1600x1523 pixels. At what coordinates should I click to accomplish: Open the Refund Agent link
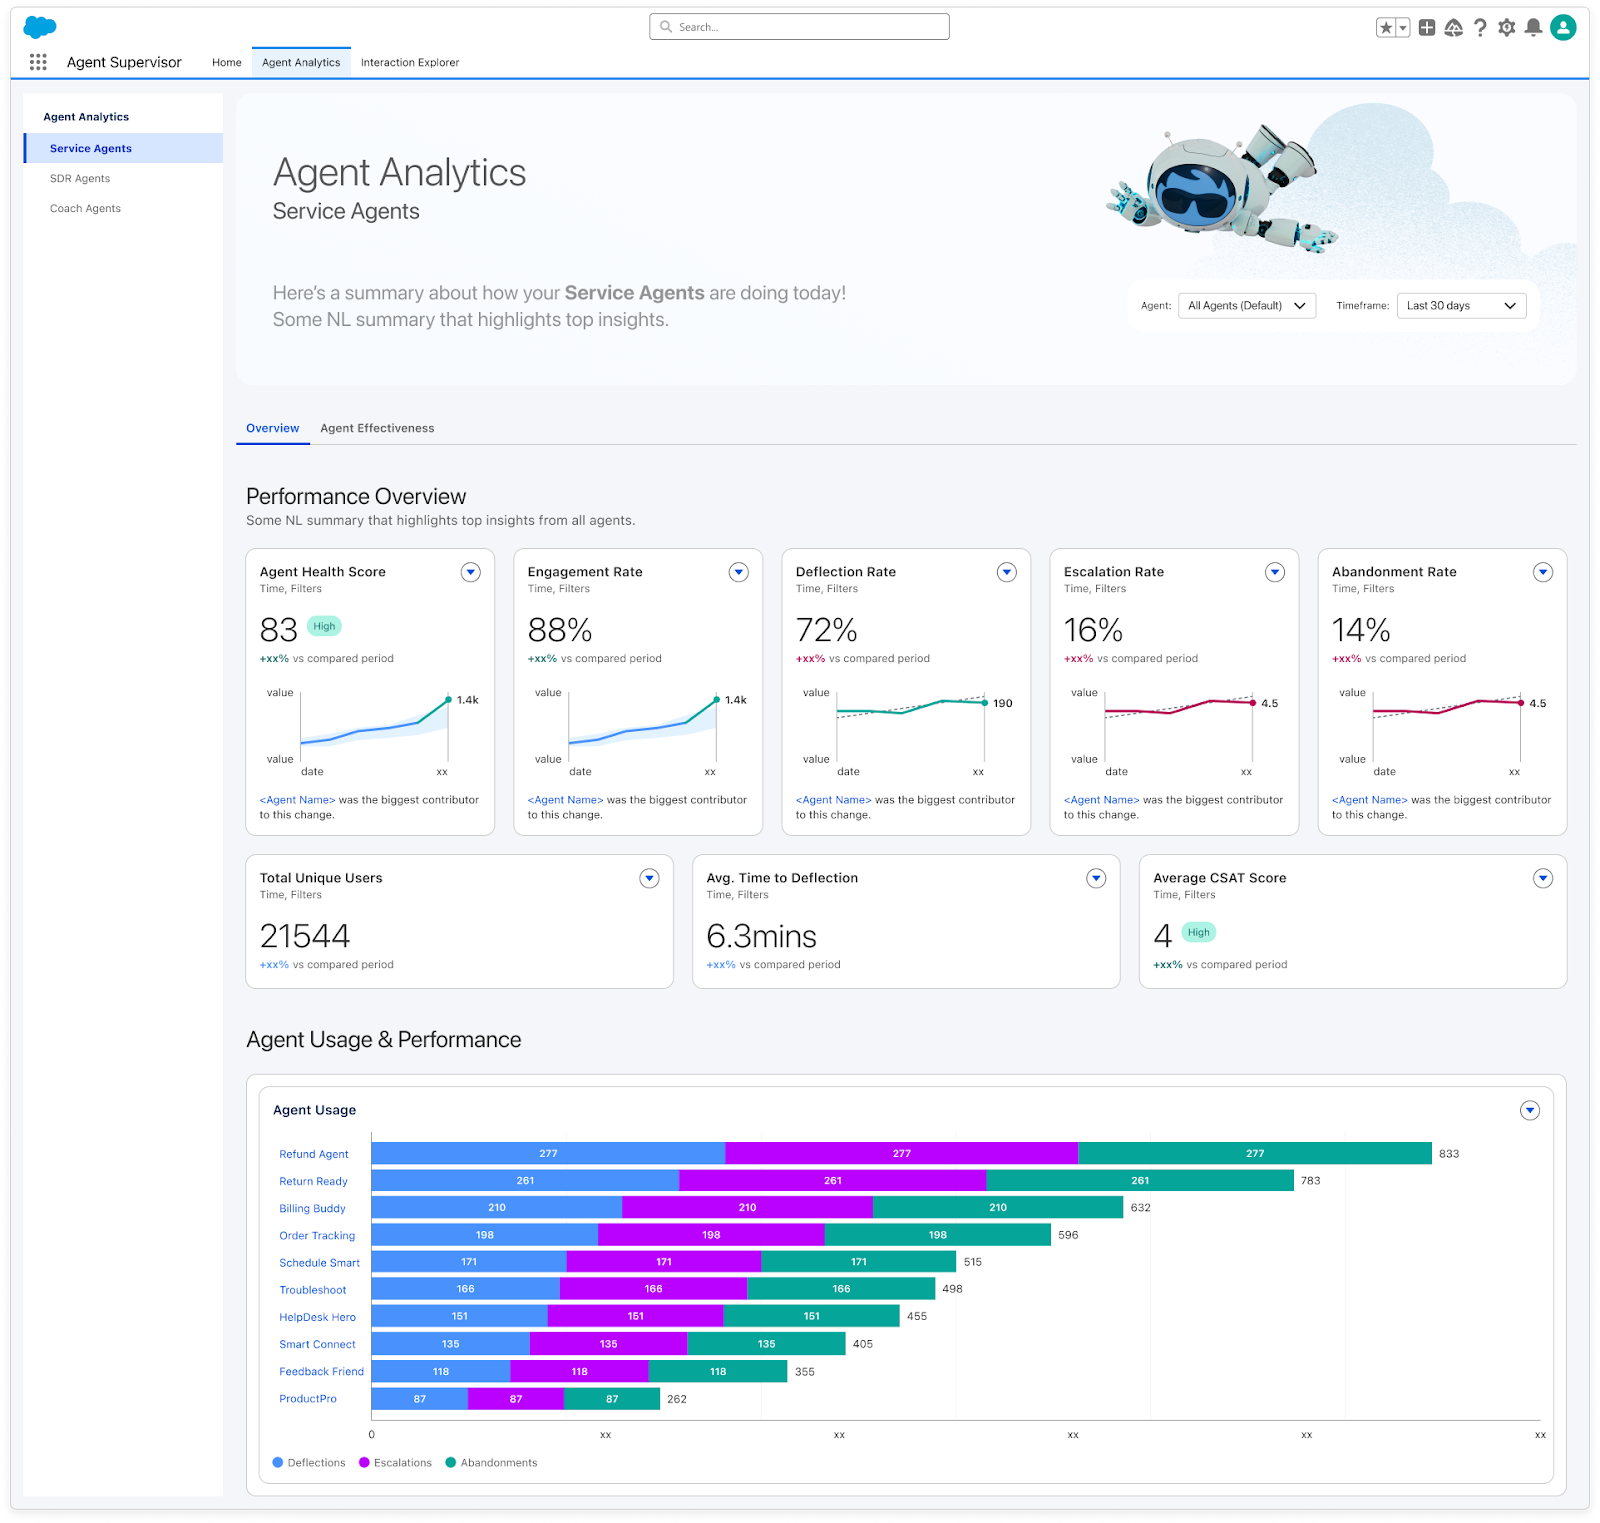point(314,1154)
